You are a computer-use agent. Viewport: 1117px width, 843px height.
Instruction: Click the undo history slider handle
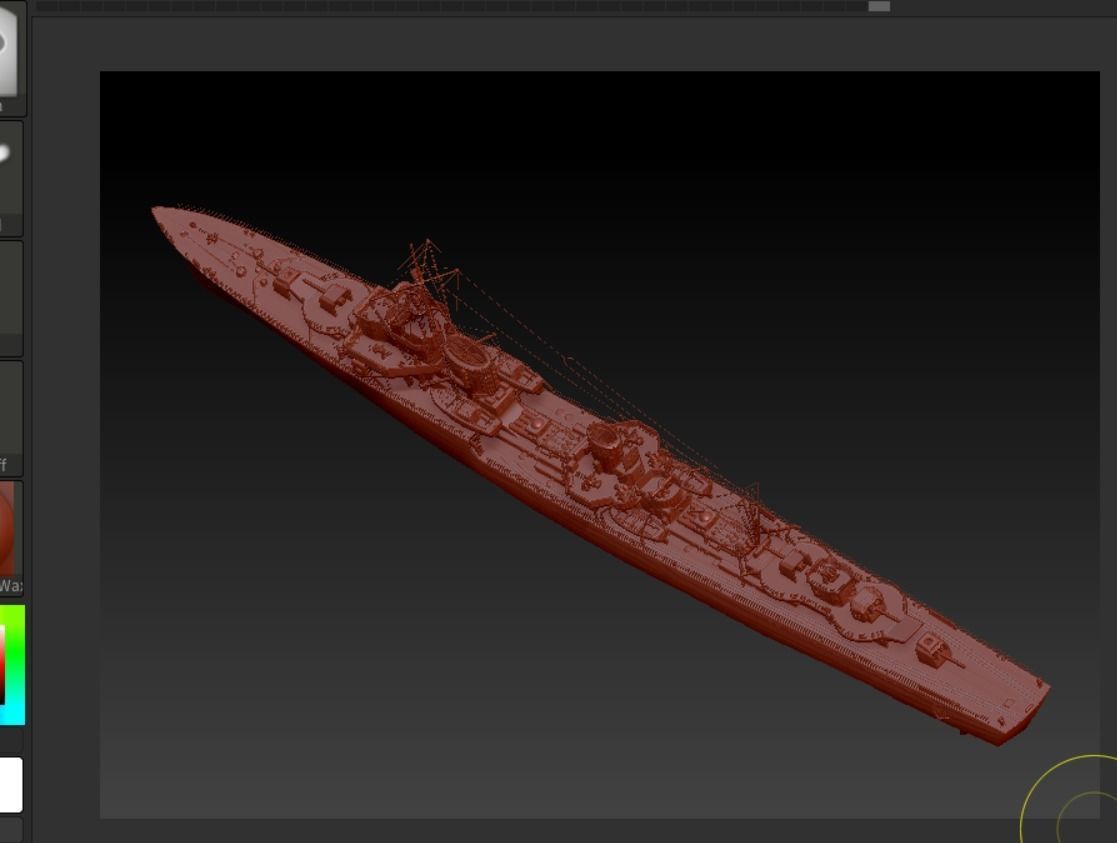pos(878,6)
